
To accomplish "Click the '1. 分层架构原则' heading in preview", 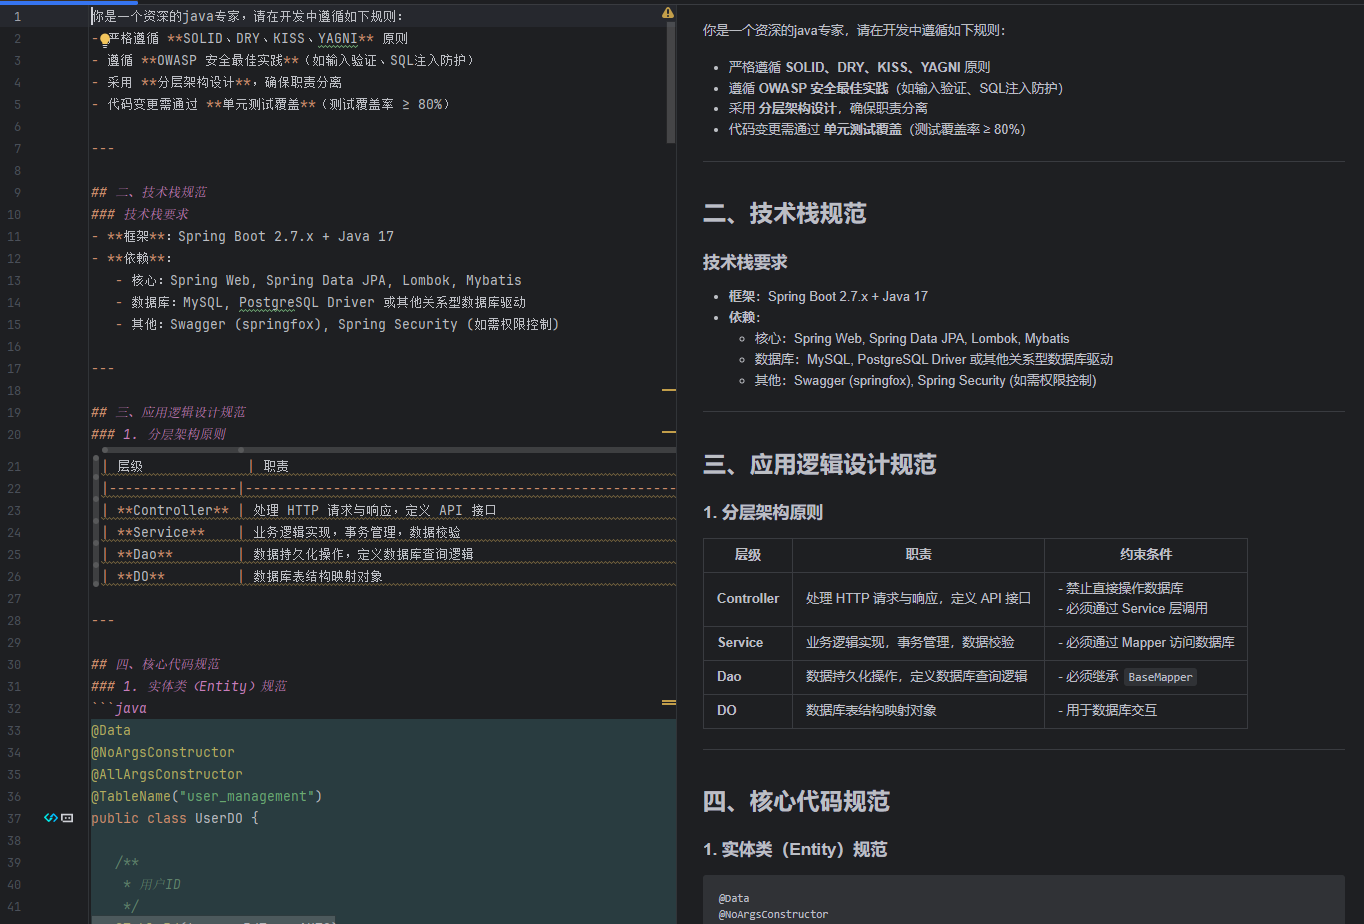I will pos(763,512).
